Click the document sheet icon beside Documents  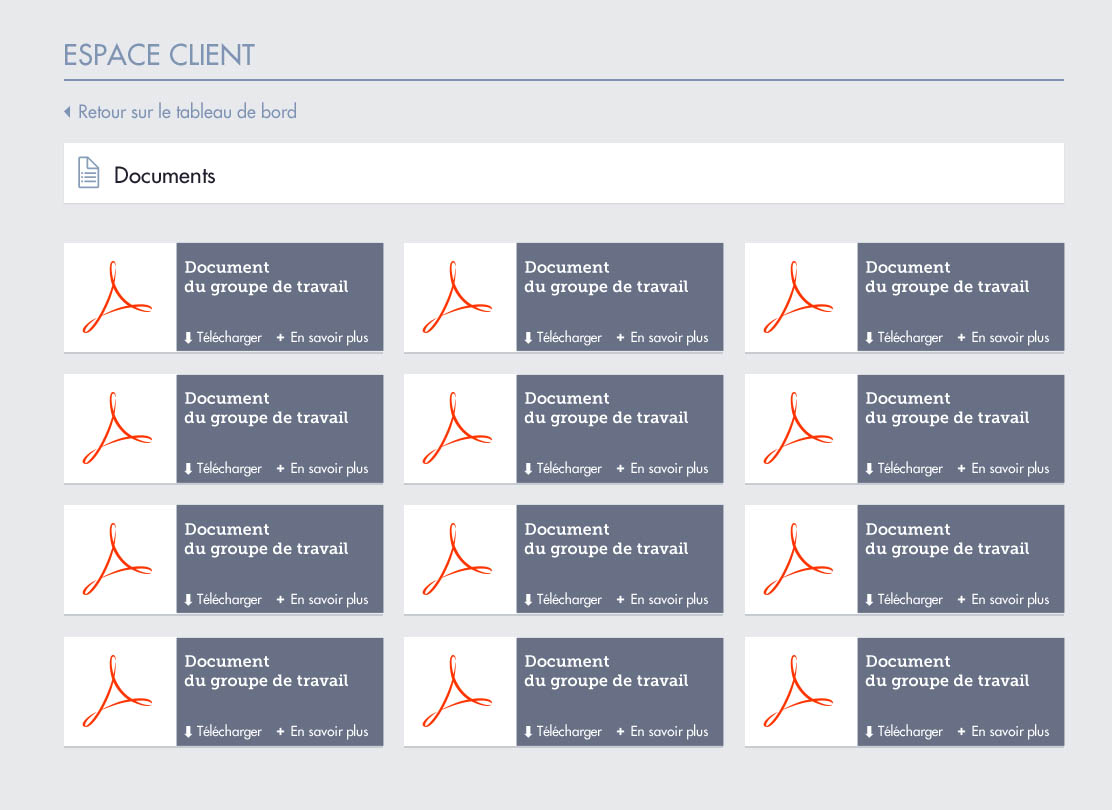tap(88, 172)
